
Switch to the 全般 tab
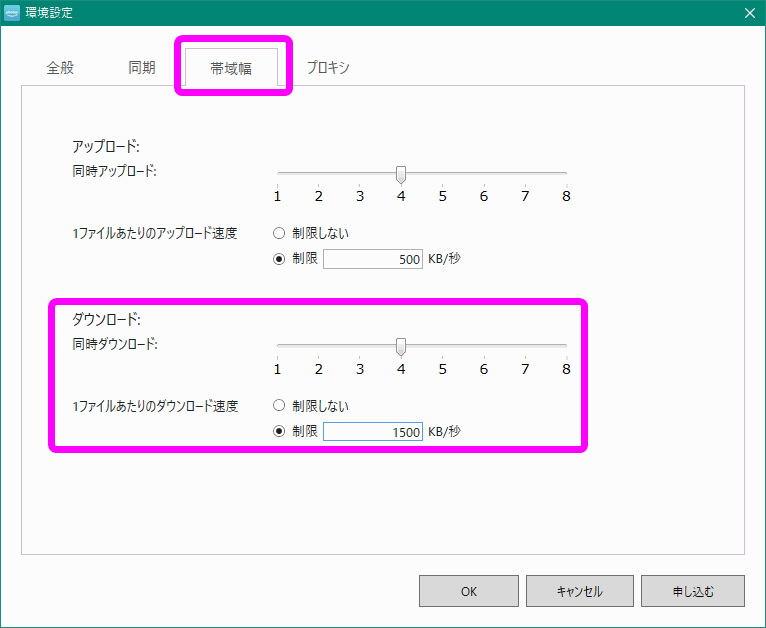(x=60, y=67)
